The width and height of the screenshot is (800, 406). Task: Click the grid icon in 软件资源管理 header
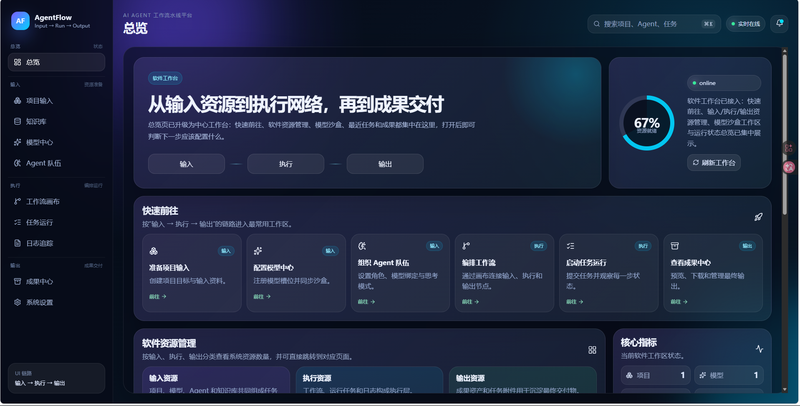pyautogui.click(x=592, y=350)
